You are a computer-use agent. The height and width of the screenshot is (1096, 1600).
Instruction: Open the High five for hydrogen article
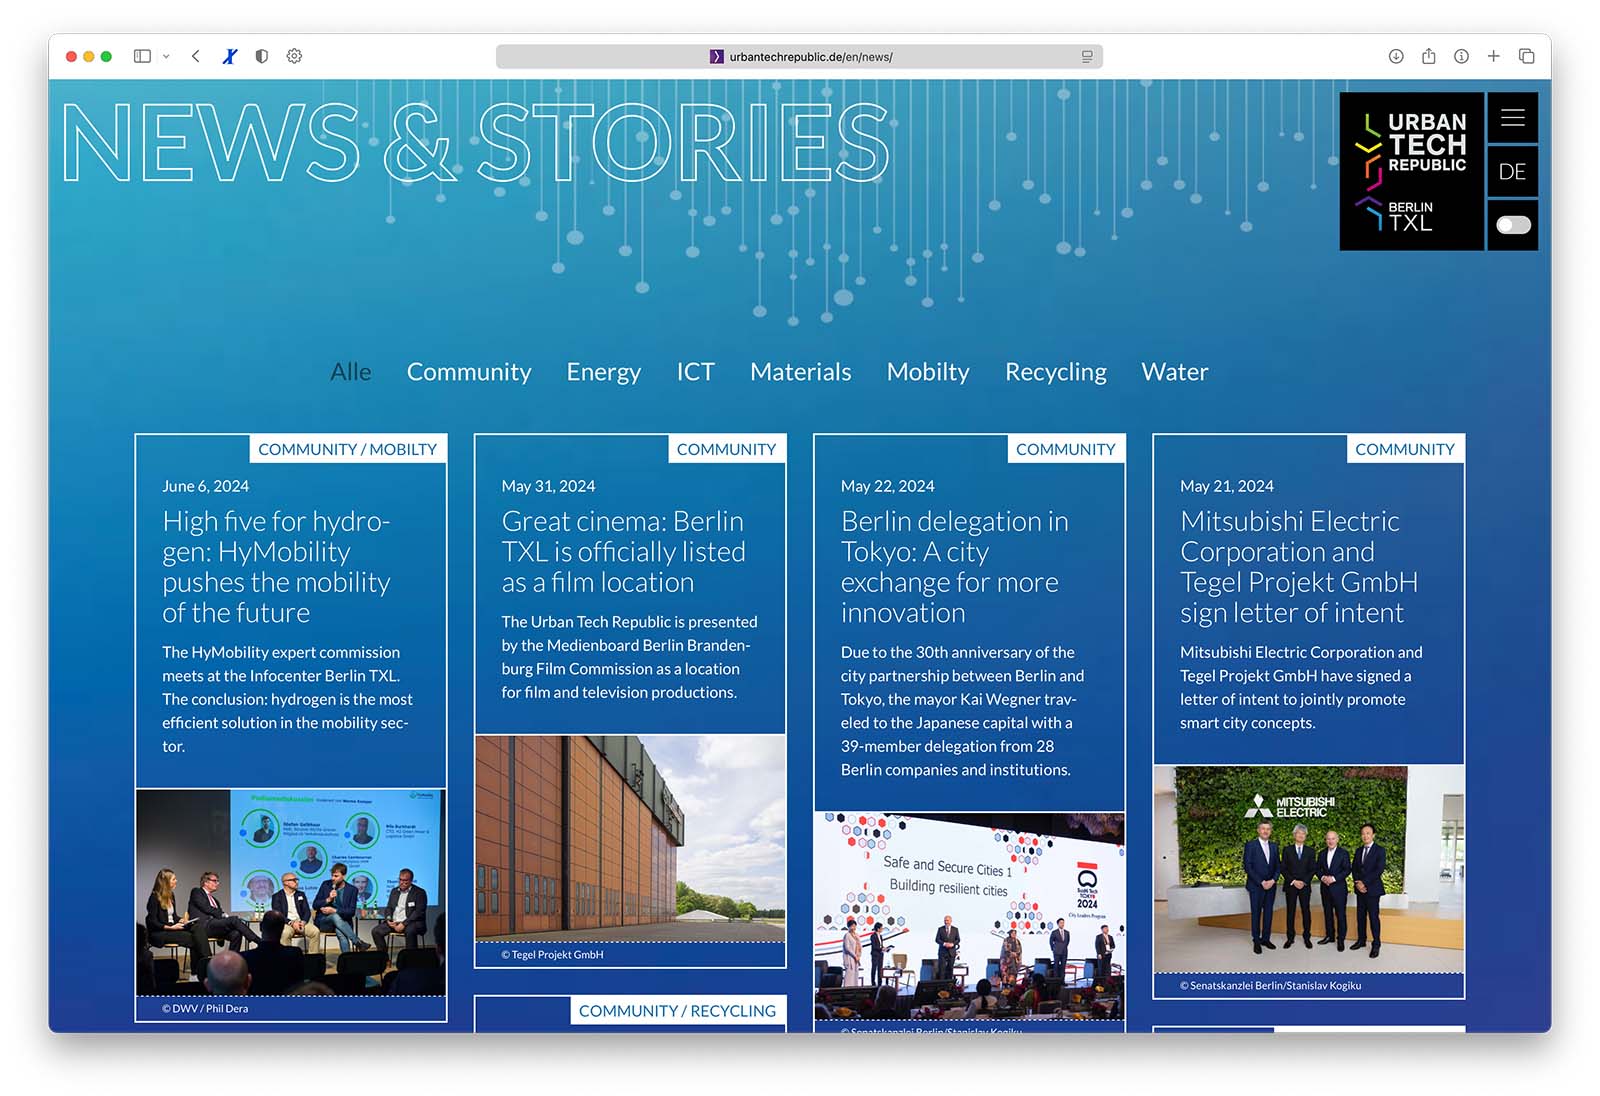click(x=277, y=567)
